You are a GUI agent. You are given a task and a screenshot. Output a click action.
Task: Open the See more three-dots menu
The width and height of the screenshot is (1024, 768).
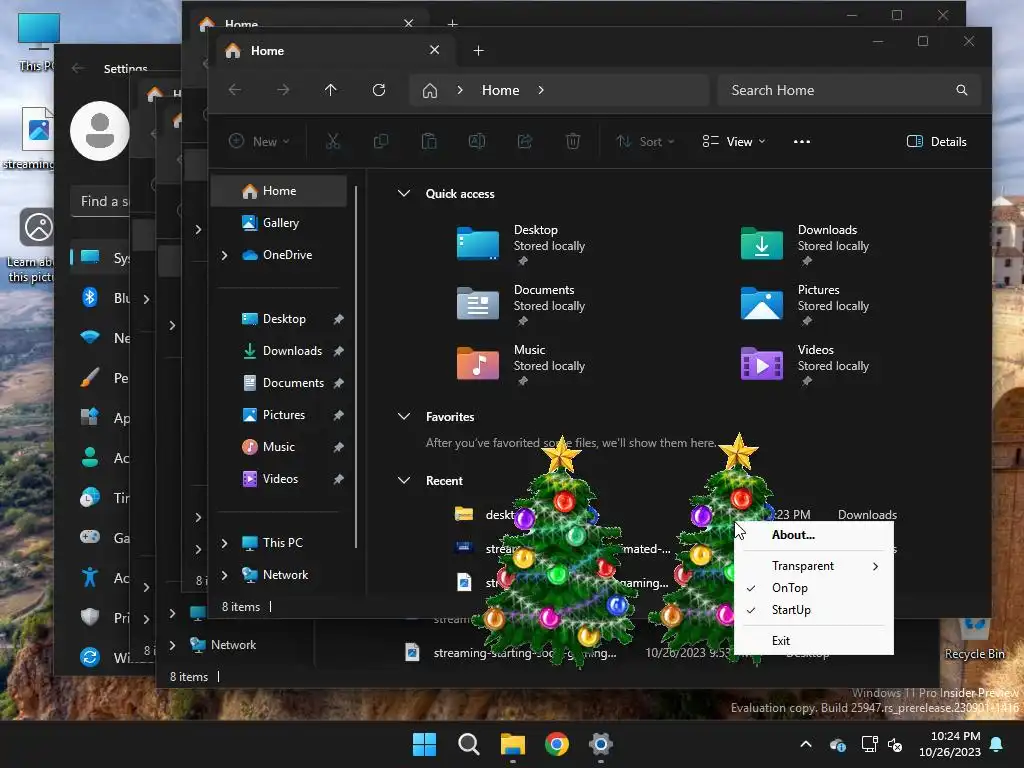point(802,142)
